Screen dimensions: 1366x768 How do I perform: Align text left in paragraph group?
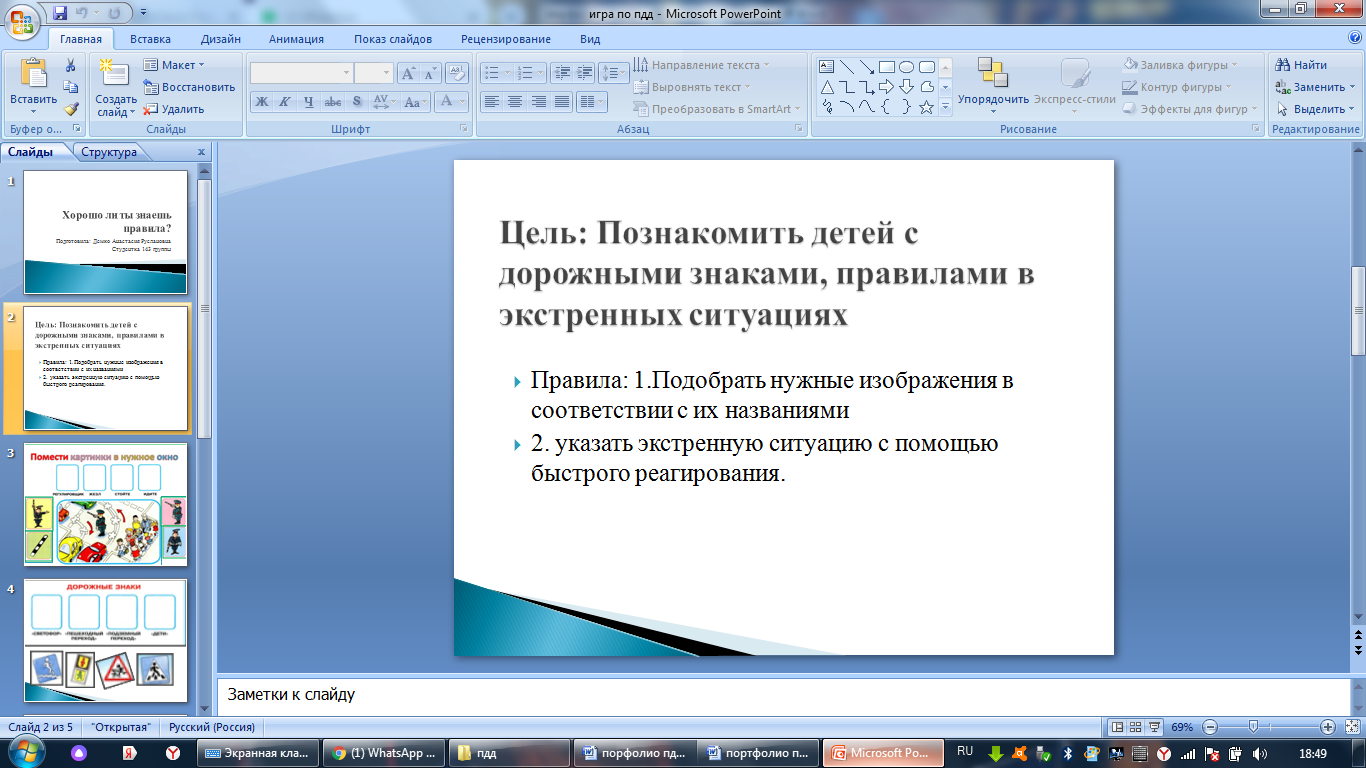click(491, 101)
